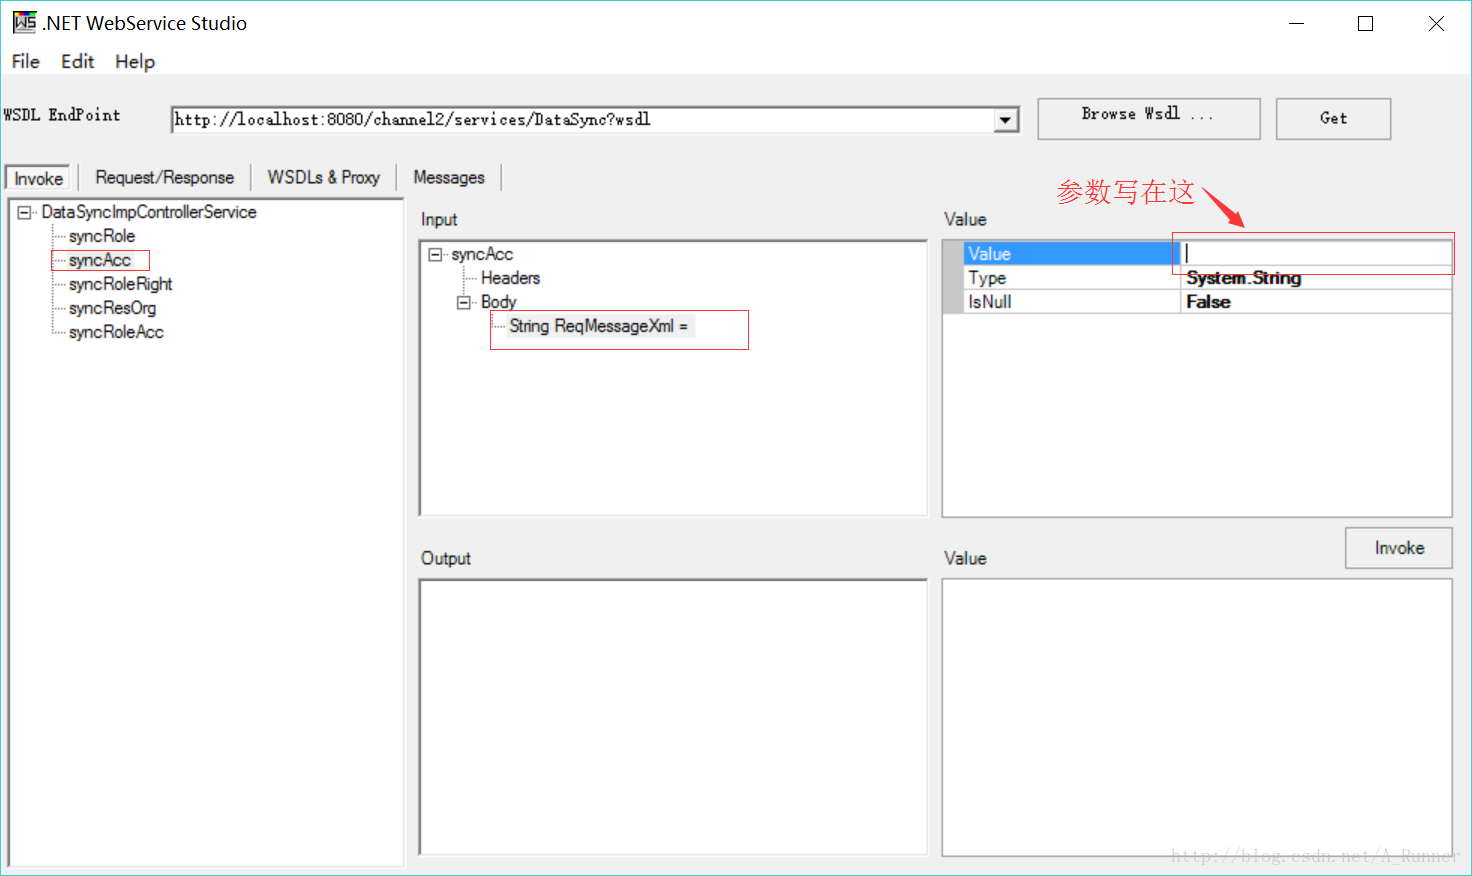Open the Help menu
Screen dimensions: 1472x876
[x=135, y=62]
